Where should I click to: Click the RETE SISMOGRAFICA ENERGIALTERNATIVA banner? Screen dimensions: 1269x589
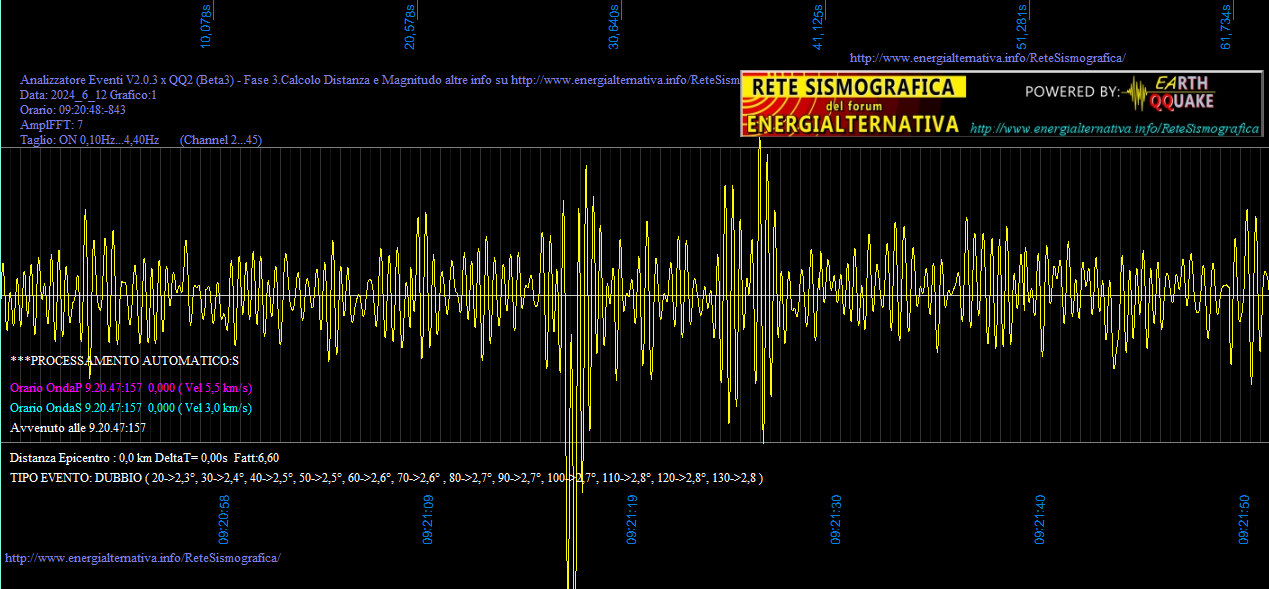point(853,104)
